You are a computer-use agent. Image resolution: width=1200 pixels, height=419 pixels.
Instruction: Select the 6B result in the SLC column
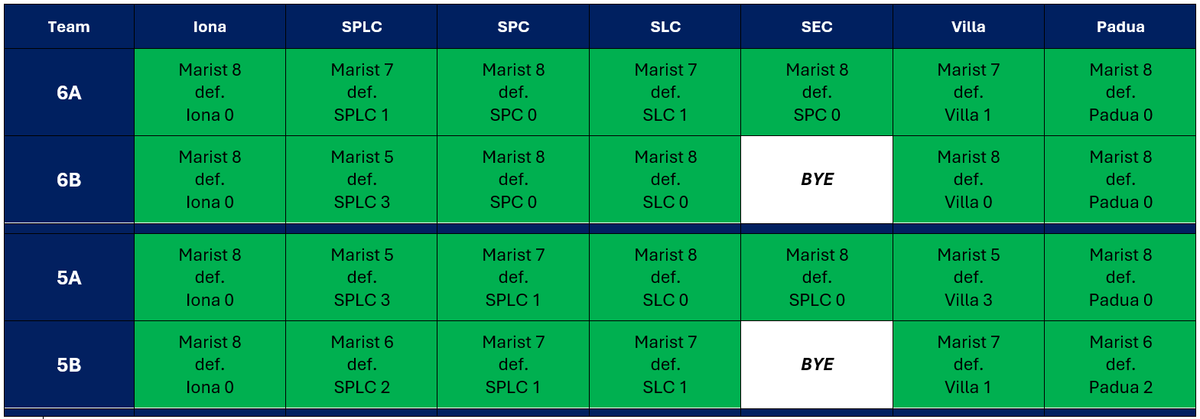[665, 180]
